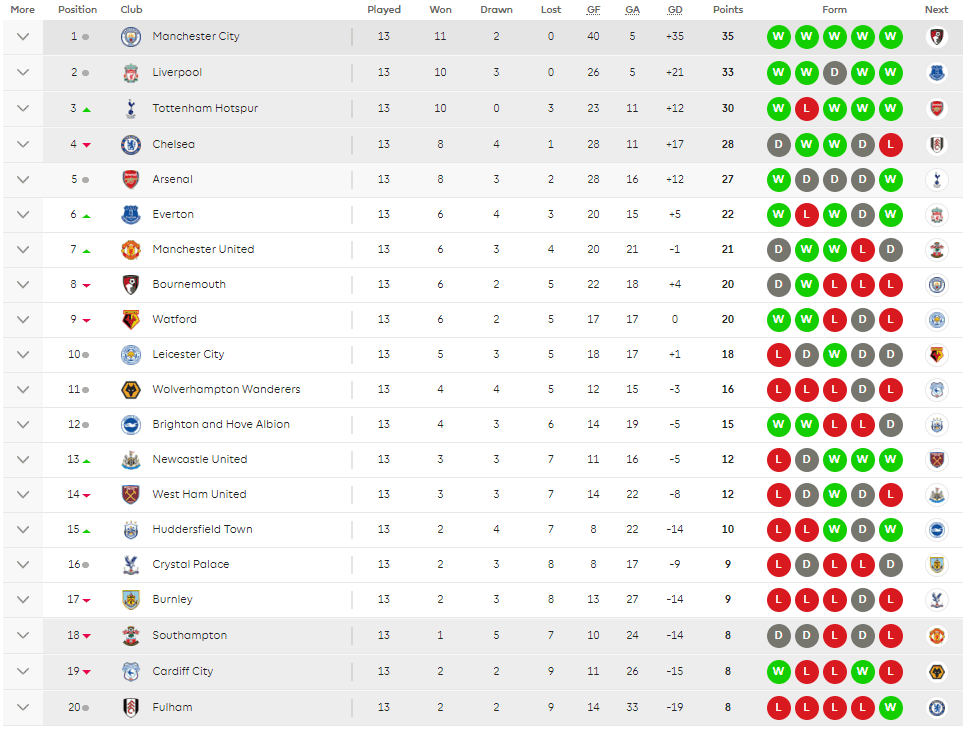
Task: Expand the Arsenal row chevron
Action: [x=23, y=179]
